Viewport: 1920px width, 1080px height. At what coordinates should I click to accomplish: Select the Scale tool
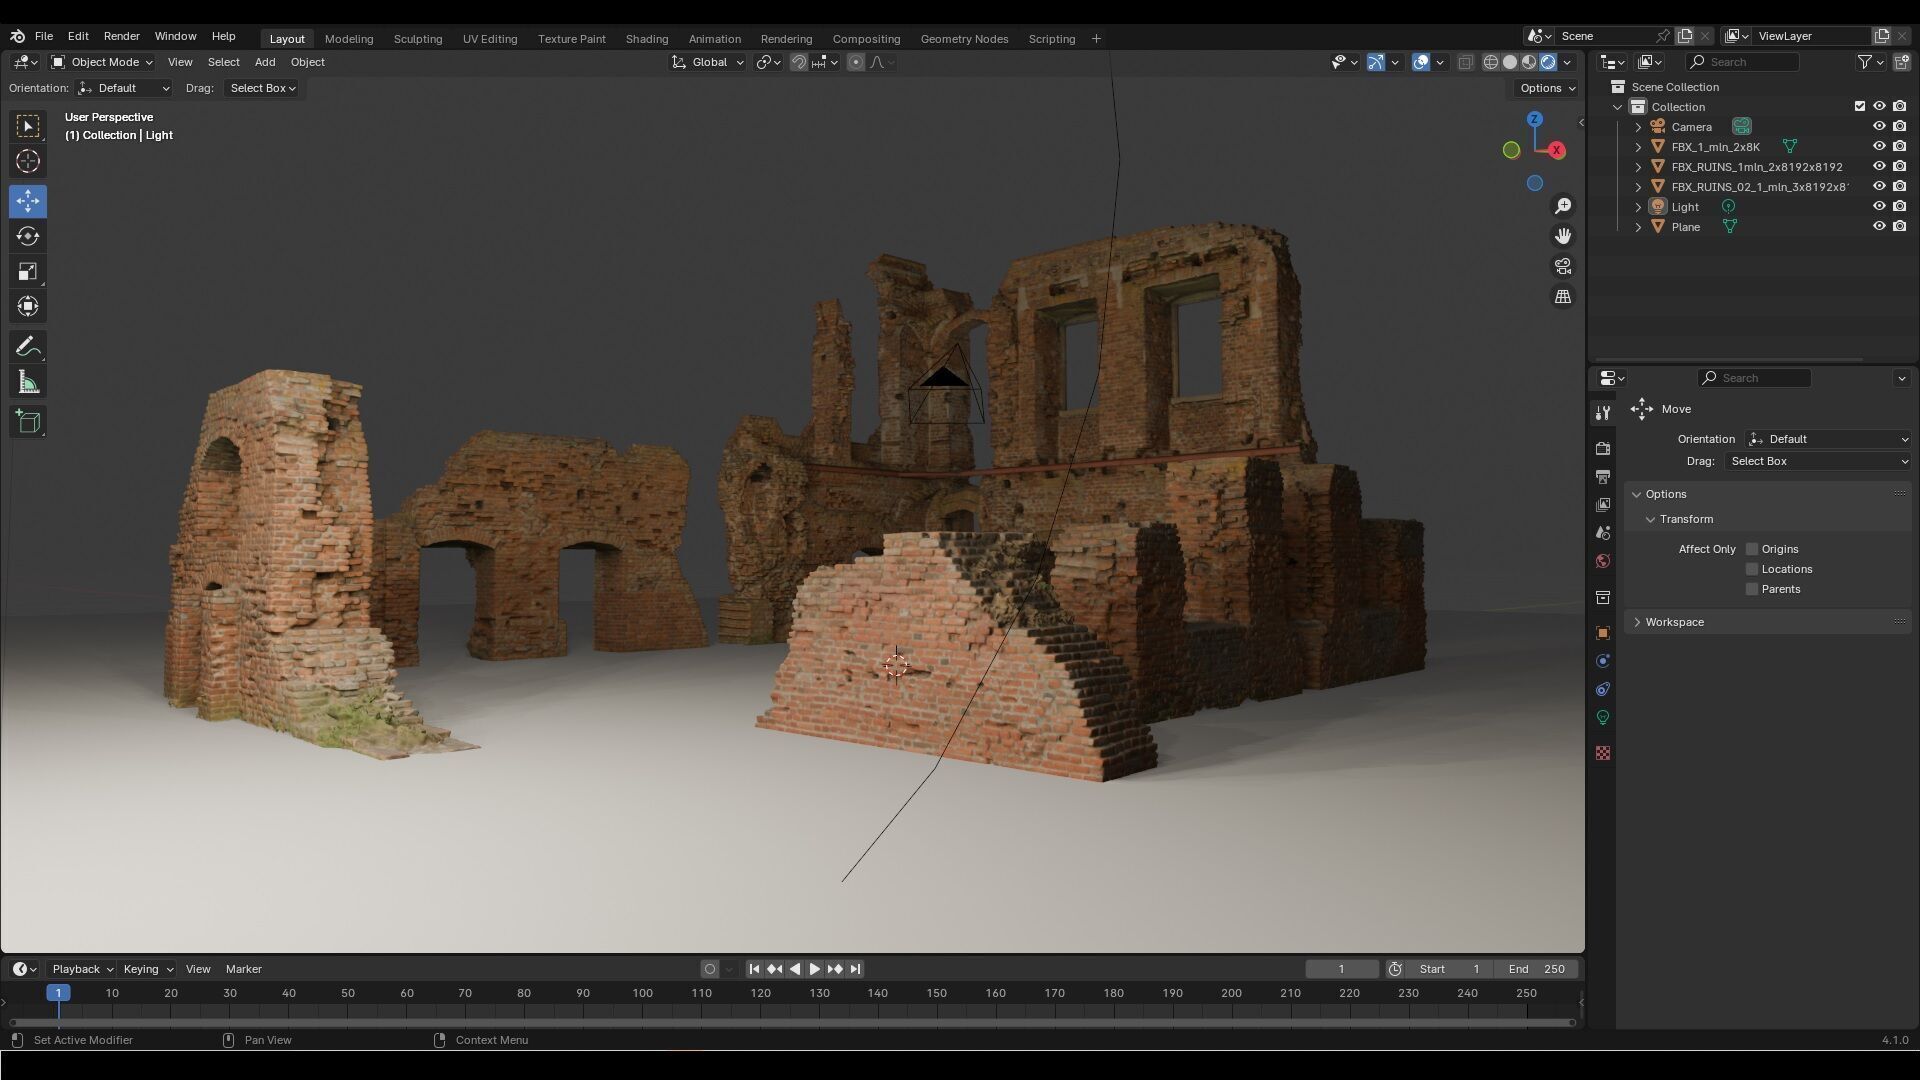pos(28,272)
